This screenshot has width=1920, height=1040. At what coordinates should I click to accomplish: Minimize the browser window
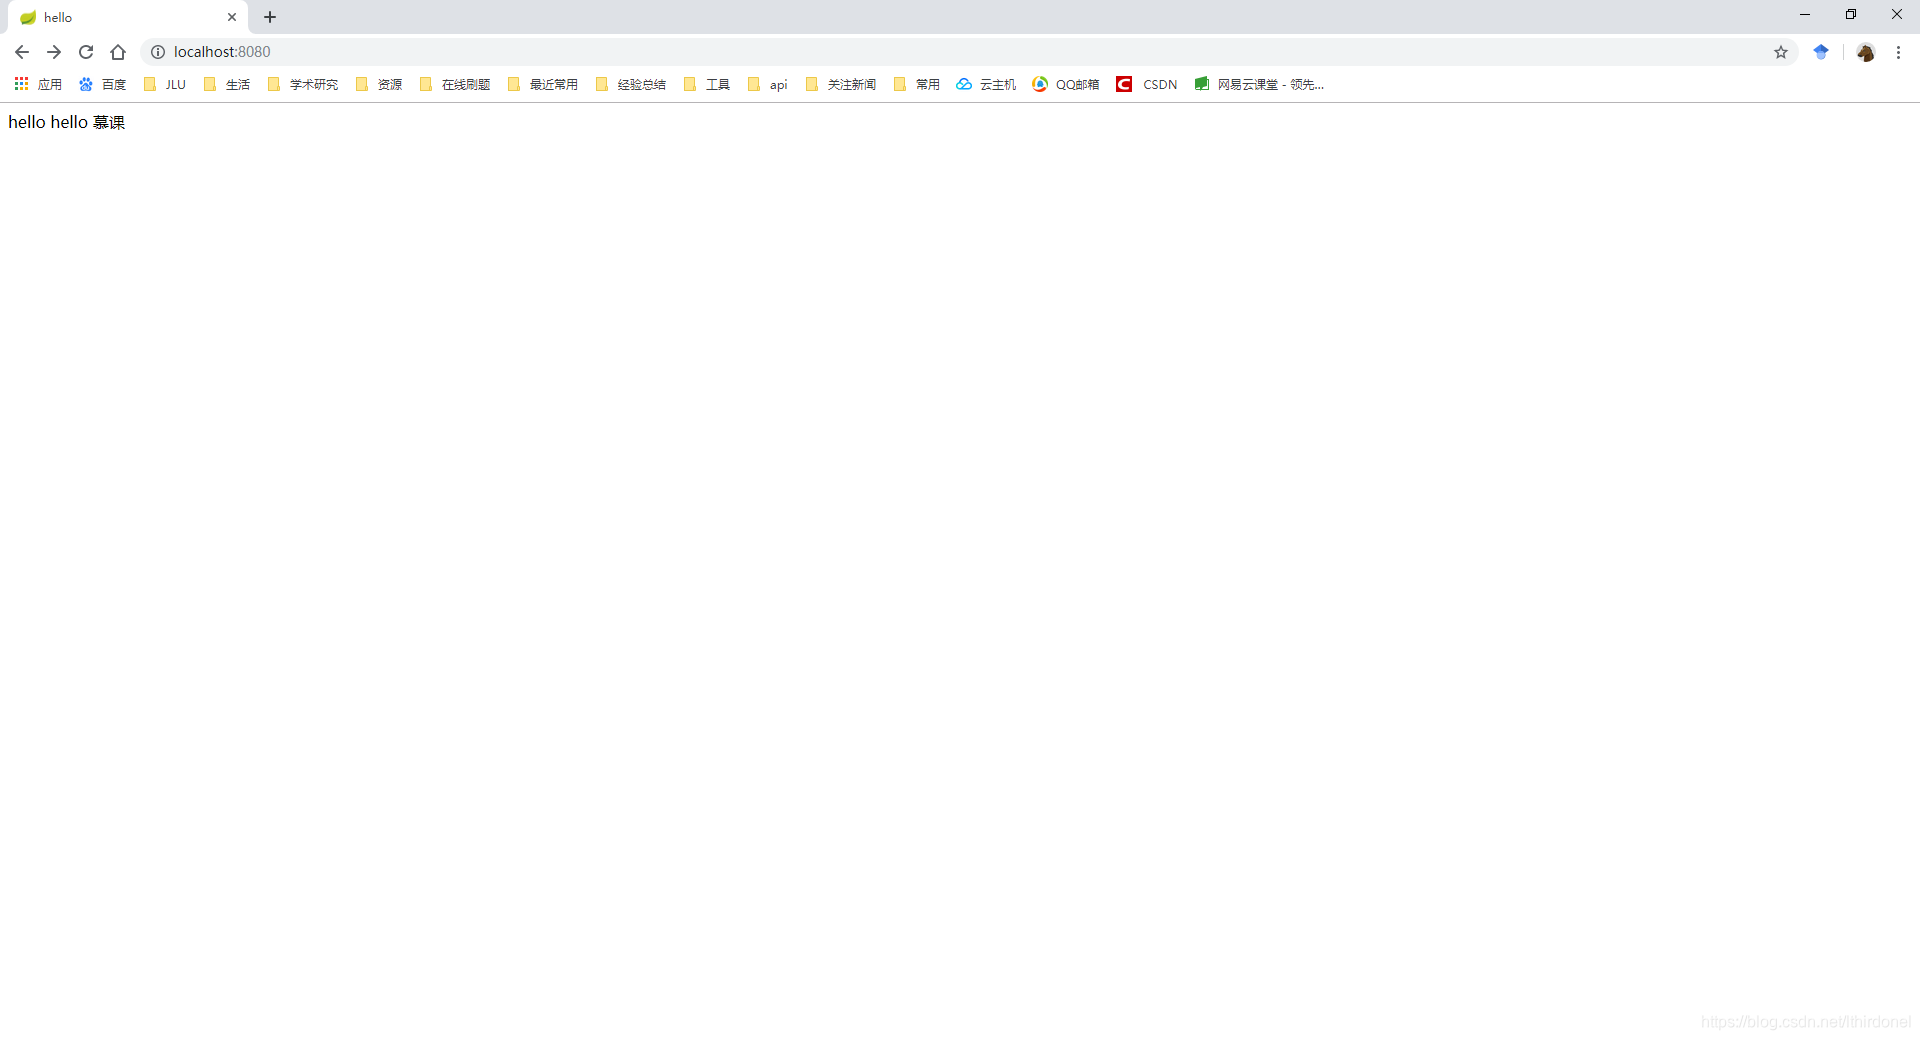coord(1805,14)
